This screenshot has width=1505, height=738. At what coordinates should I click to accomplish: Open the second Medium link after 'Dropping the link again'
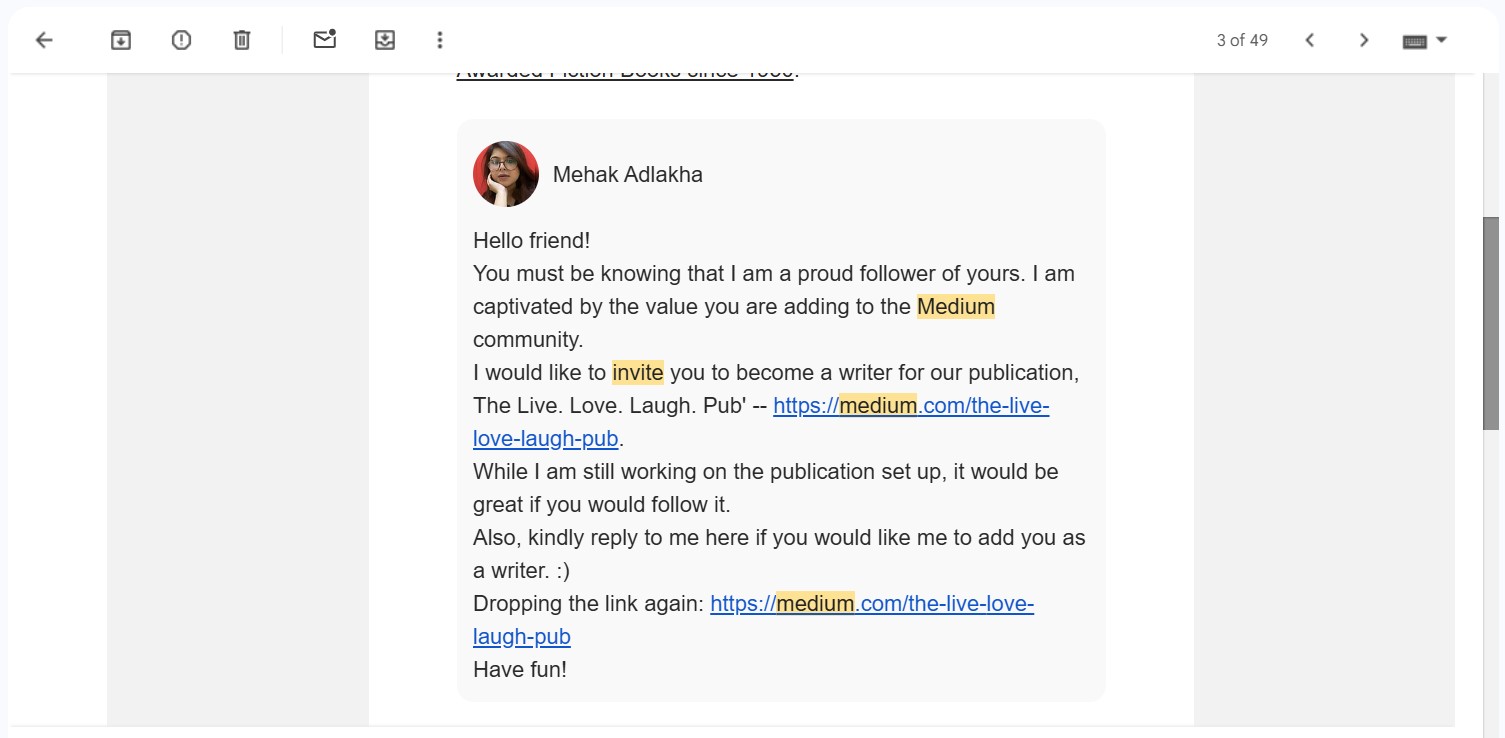(x=871, y=604)
